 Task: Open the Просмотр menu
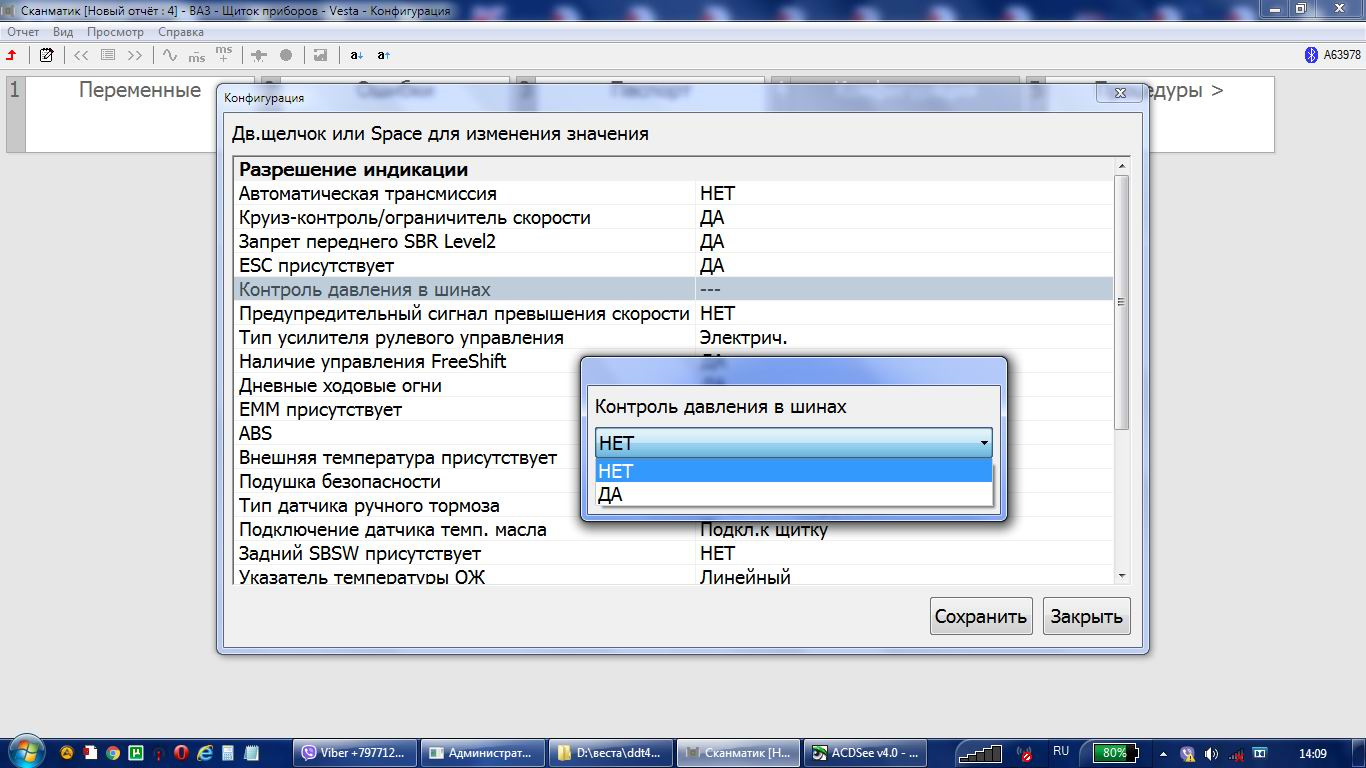click(115, 32)
